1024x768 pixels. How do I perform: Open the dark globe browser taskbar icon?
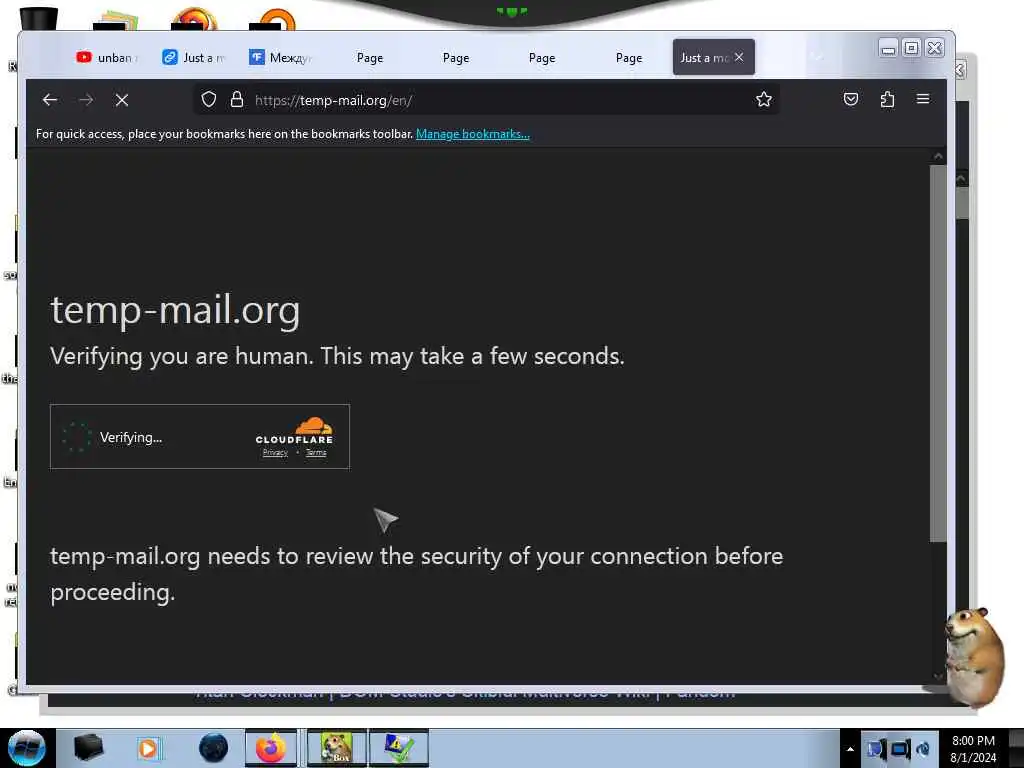click(214, 748)
